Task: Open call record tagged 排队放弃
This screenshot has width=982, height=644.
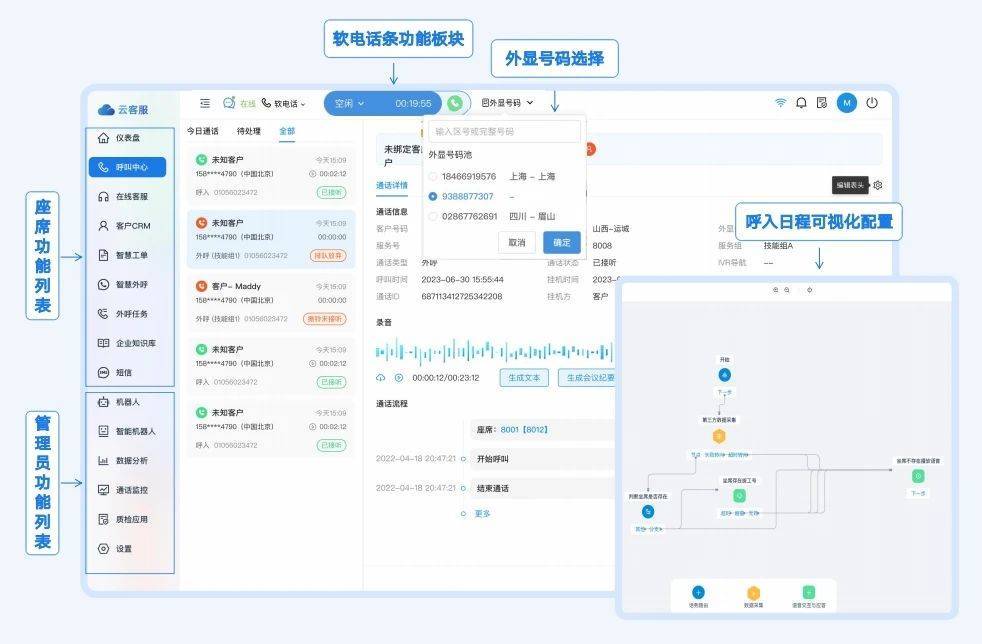Action: 271,239
